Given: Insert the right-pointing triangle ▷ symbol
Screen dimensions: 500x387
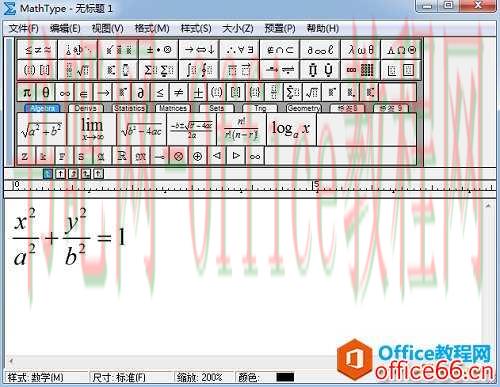Looking at the screenshot, I should coord(236,156).
